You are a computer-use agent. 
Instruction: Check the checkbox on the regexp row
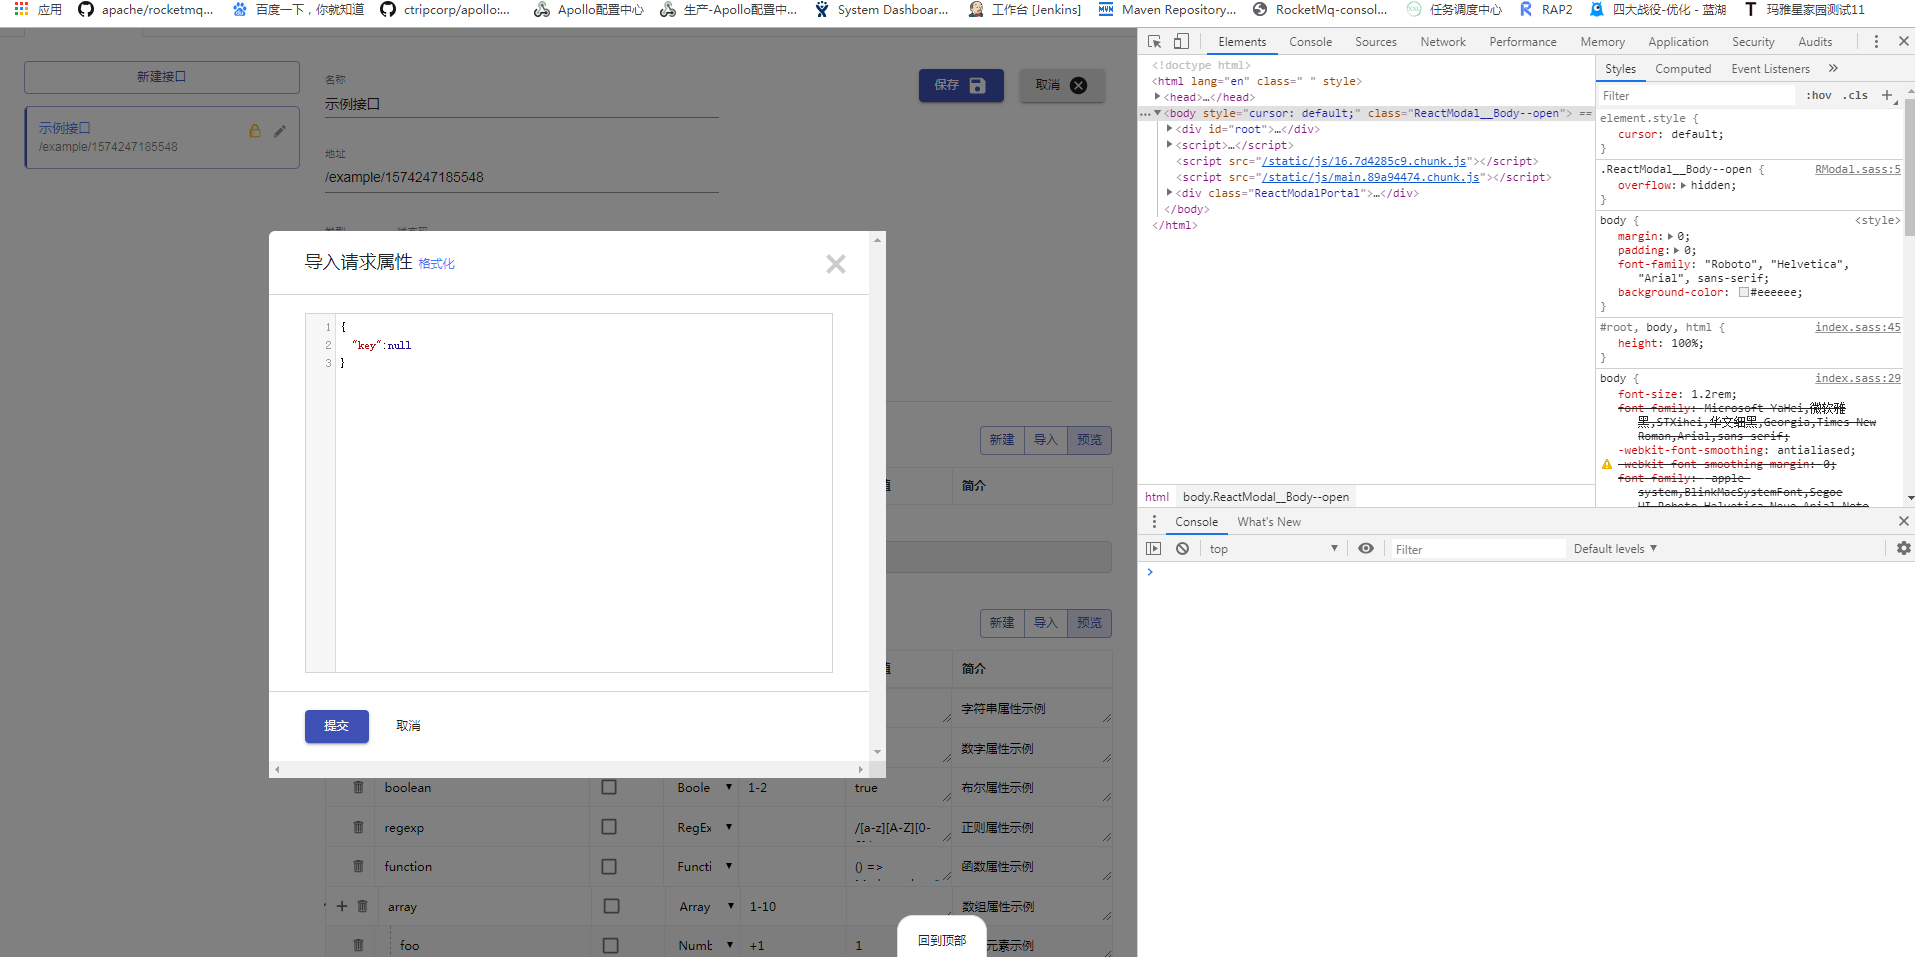(x=609, y=827)
